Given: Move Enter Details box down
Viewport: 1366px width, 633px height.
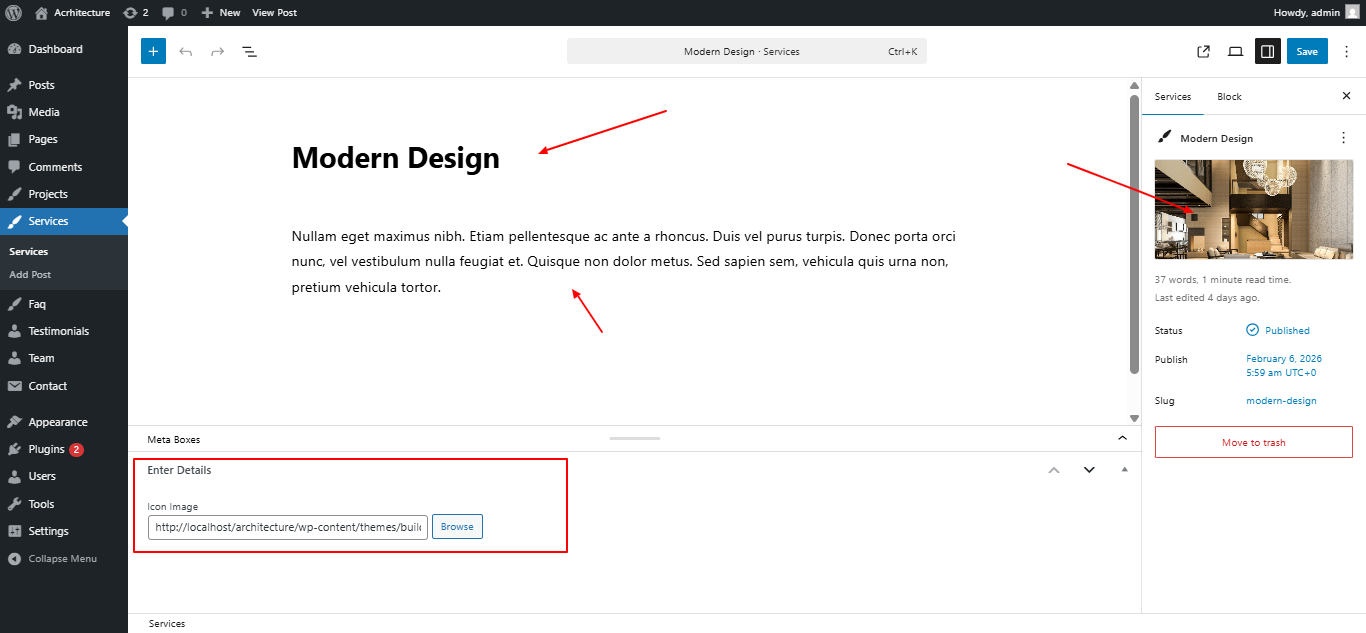Looking at the screenshot, I should [1089, 470].
